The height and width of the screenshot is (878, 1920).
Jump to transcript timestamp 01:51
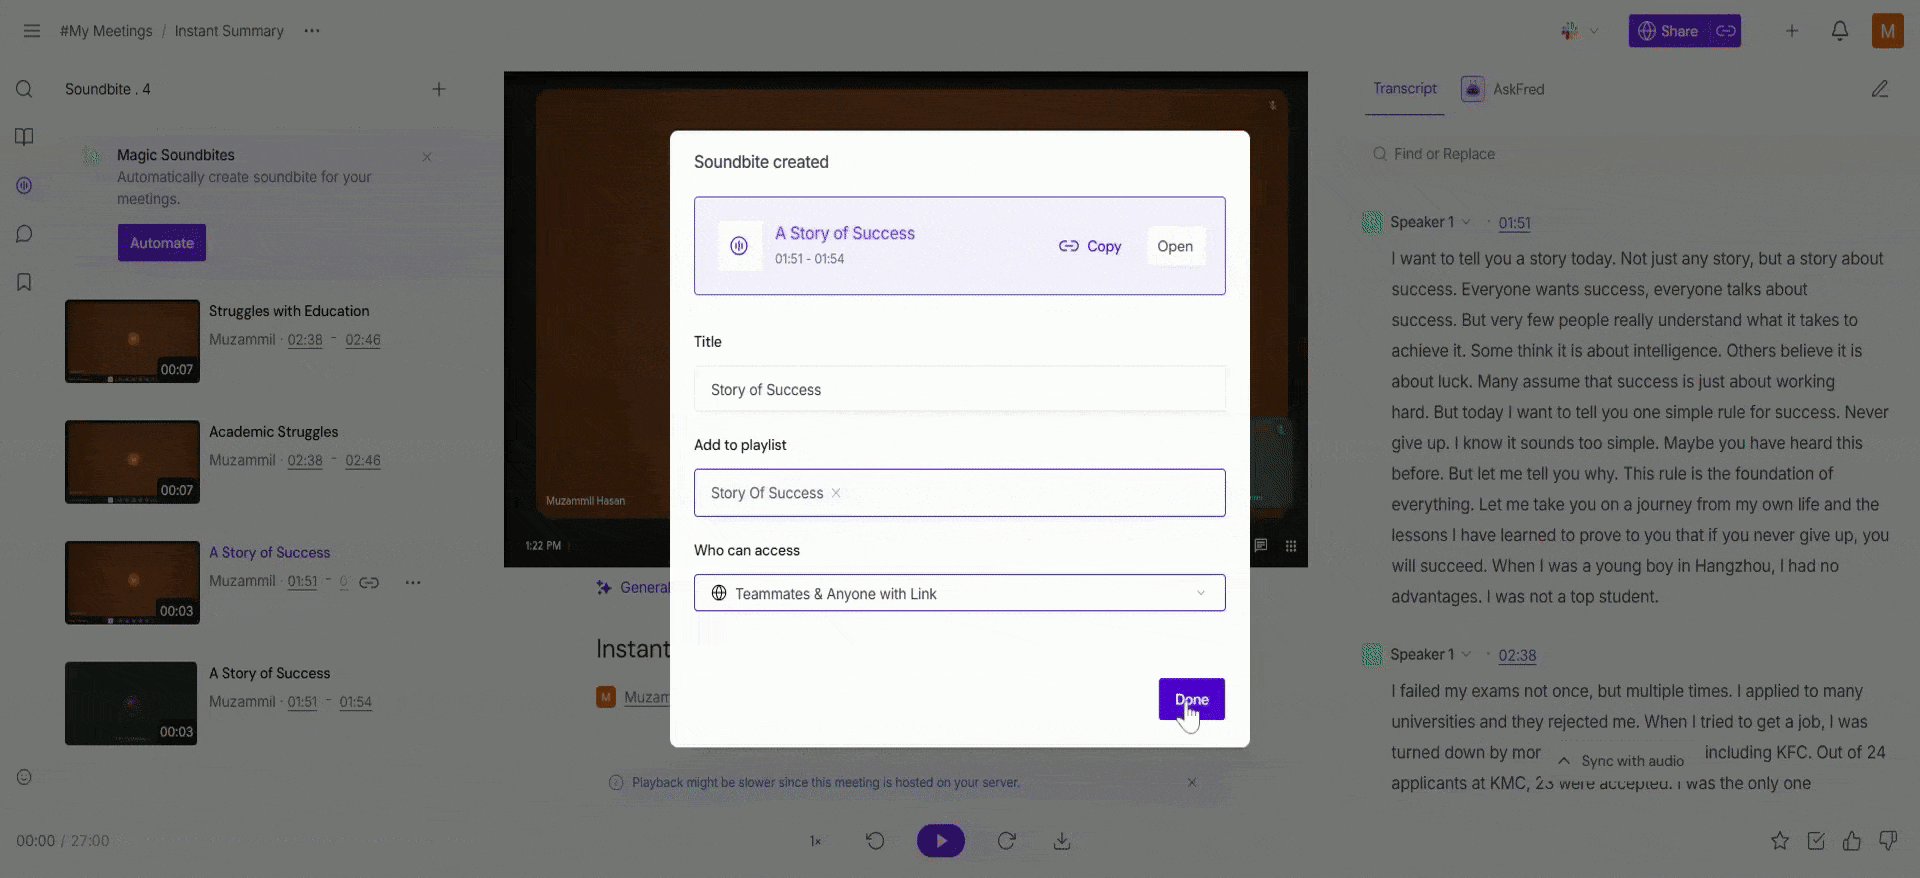1515,223
